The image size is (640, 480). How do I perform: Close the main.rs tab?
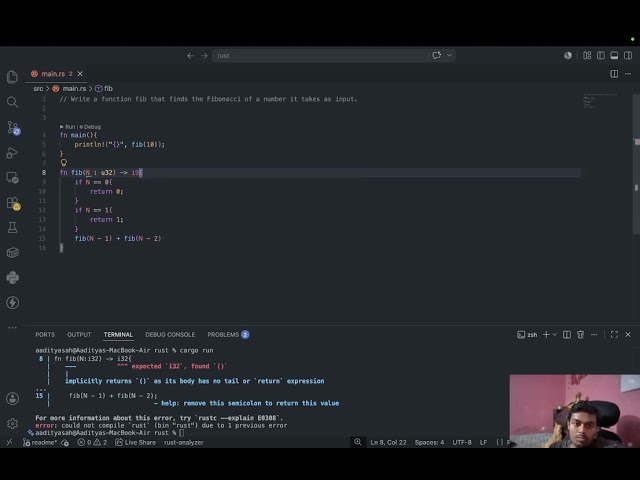80,74
